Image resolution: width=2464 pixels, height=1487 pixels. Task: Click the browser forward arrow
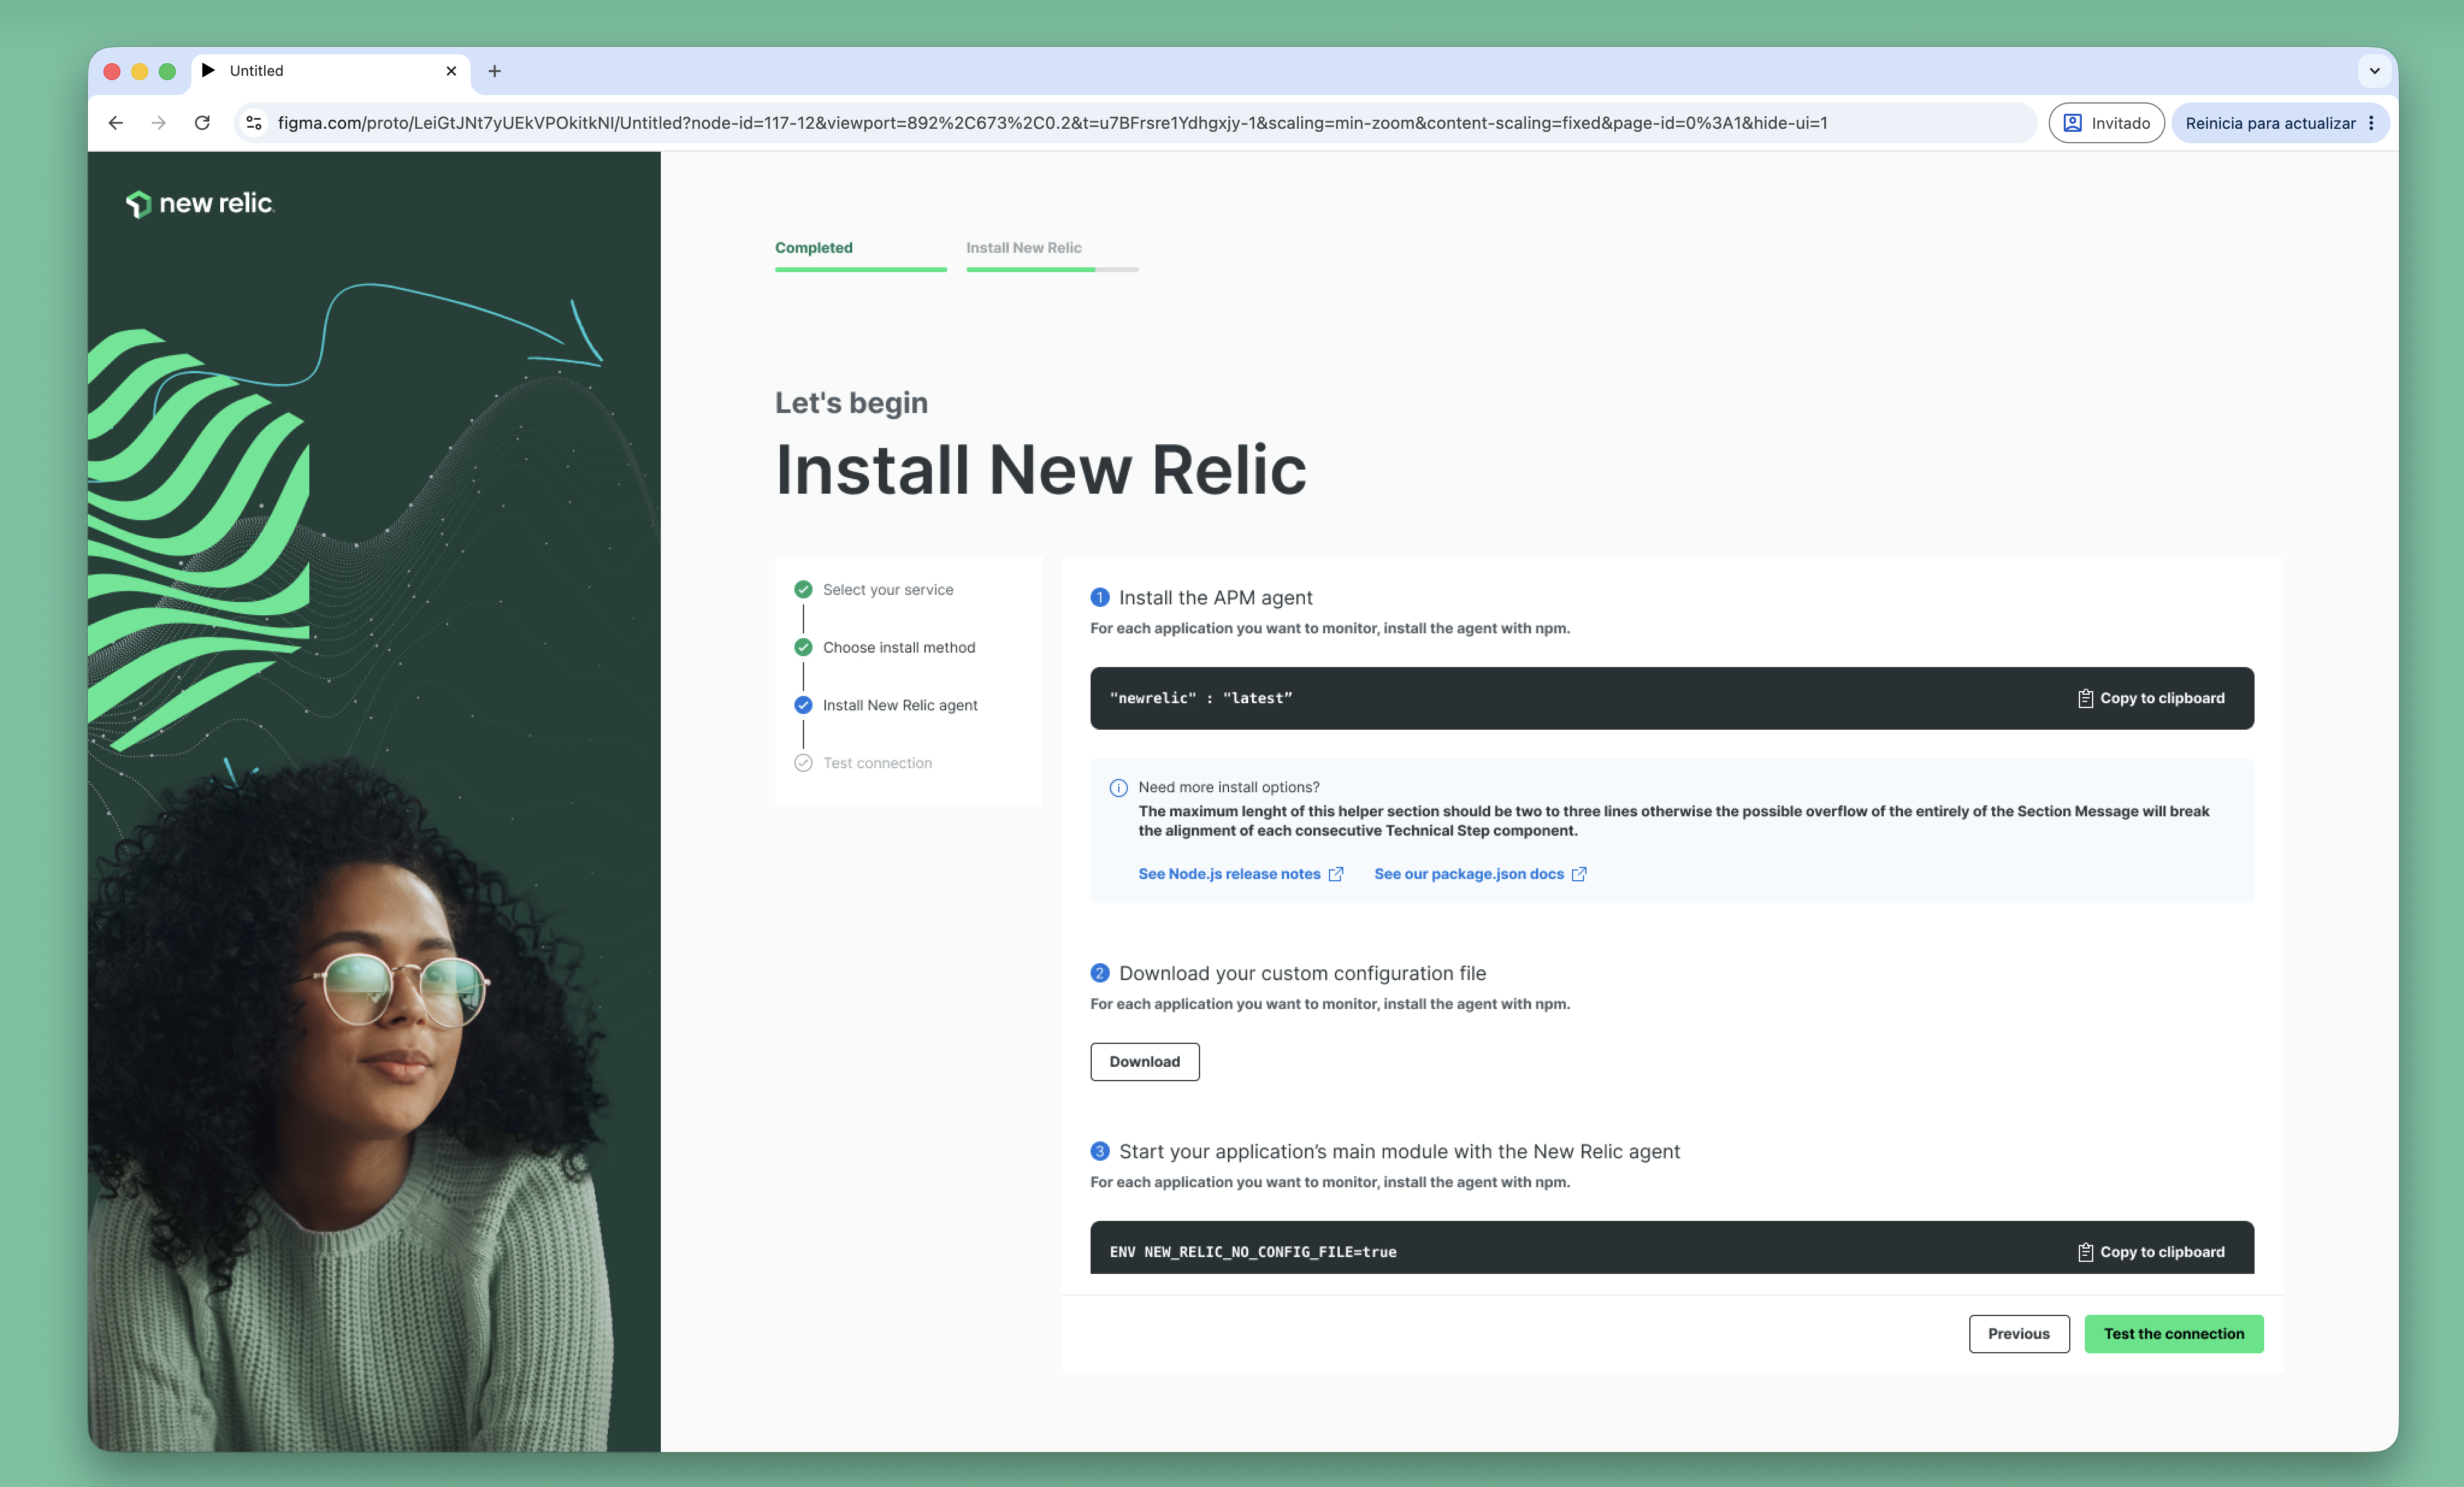(x=159, y=123)
